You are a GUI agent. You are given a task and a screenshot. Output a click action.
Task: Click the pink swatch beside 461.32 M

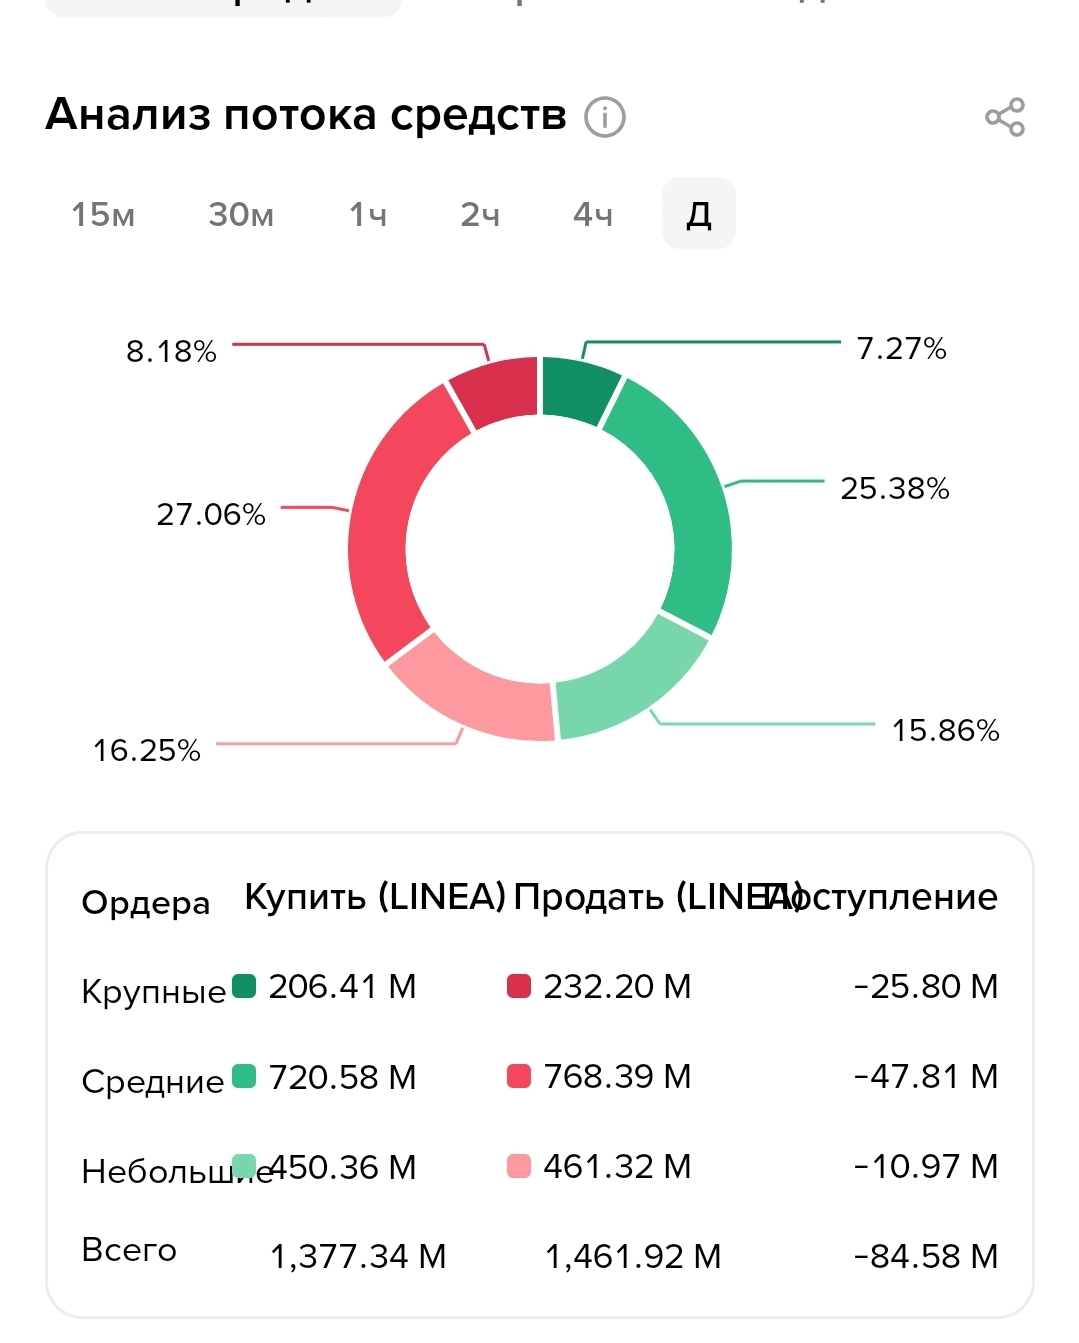(519, 1167)
